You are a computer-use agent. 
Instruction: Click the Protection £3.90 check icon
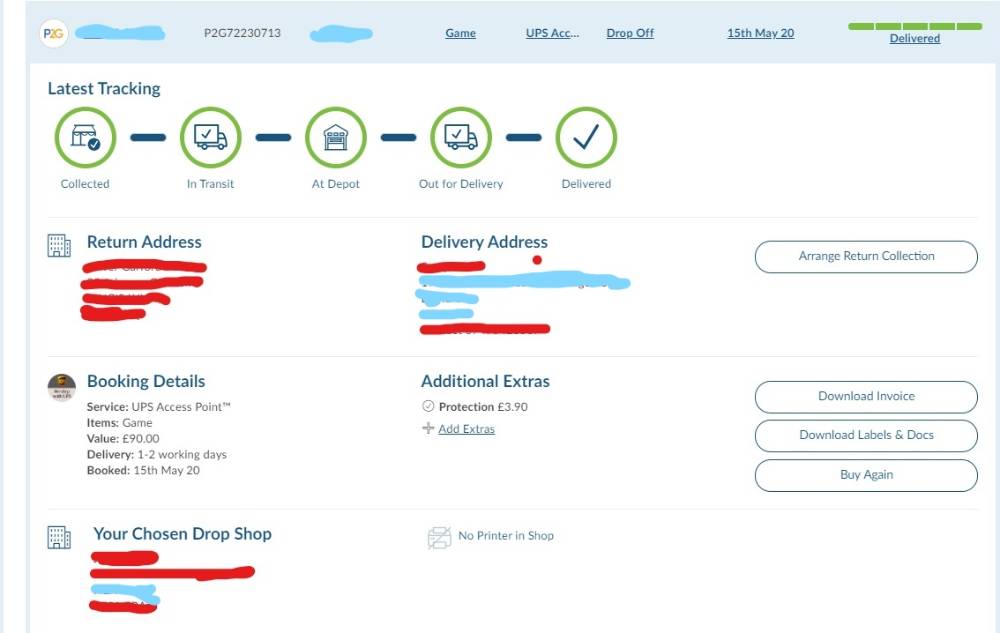[428, 407]
